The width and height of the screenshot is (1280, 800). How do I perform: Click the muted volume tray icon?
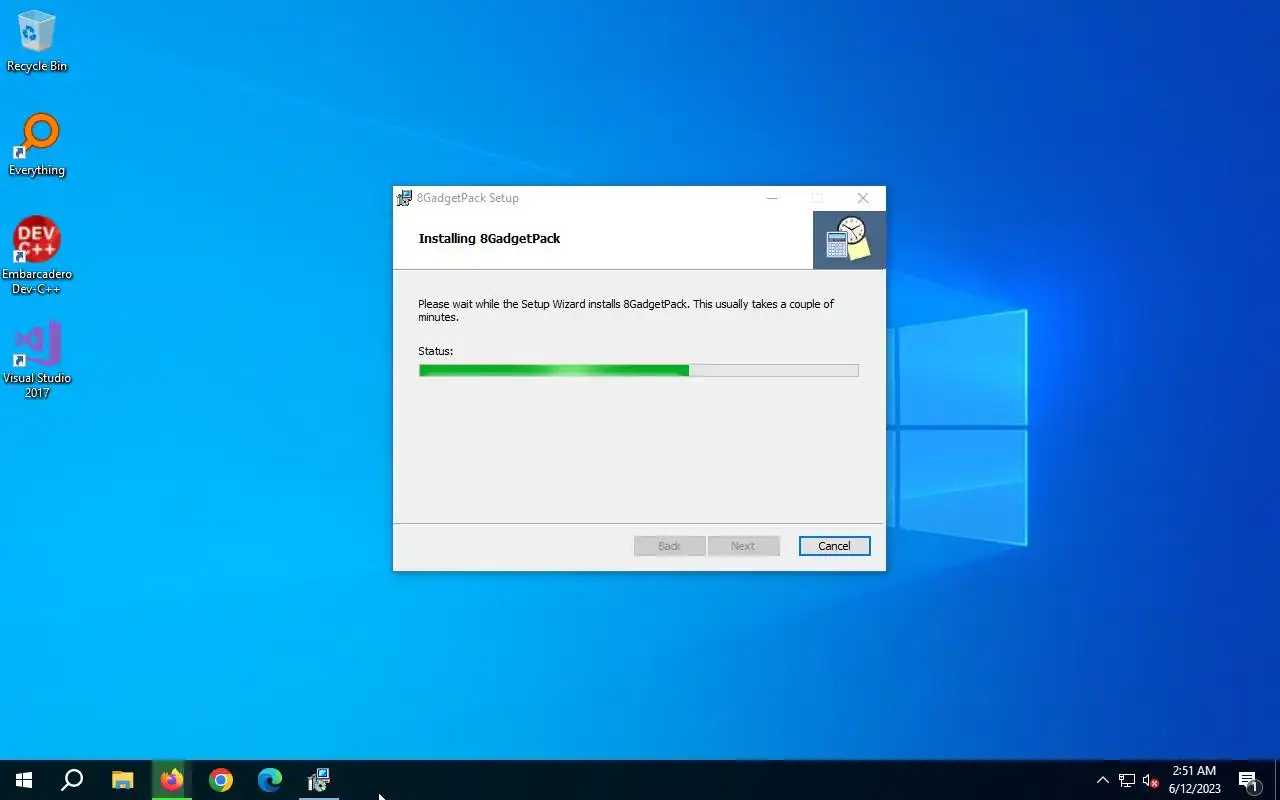pos(1150,780)
